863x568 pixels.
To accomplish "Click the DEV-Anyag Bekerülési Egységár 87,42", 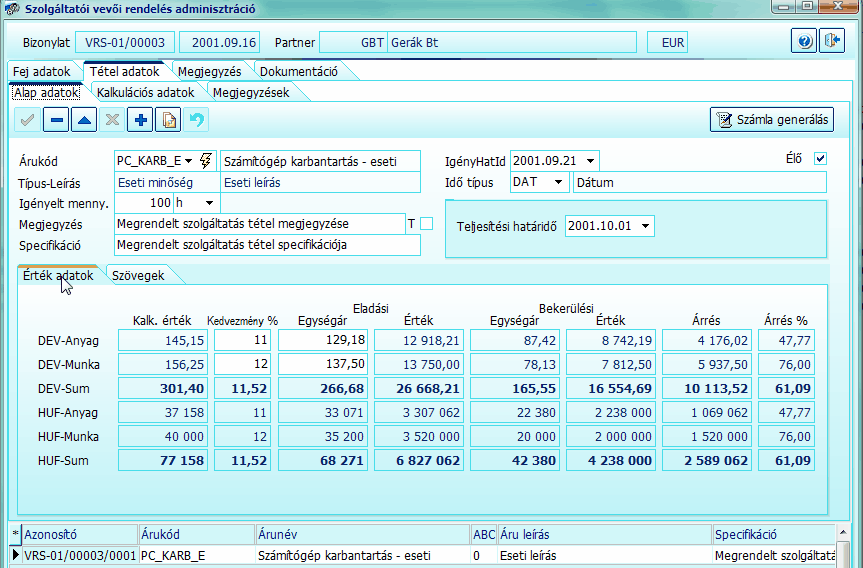I will pos(515,340).
